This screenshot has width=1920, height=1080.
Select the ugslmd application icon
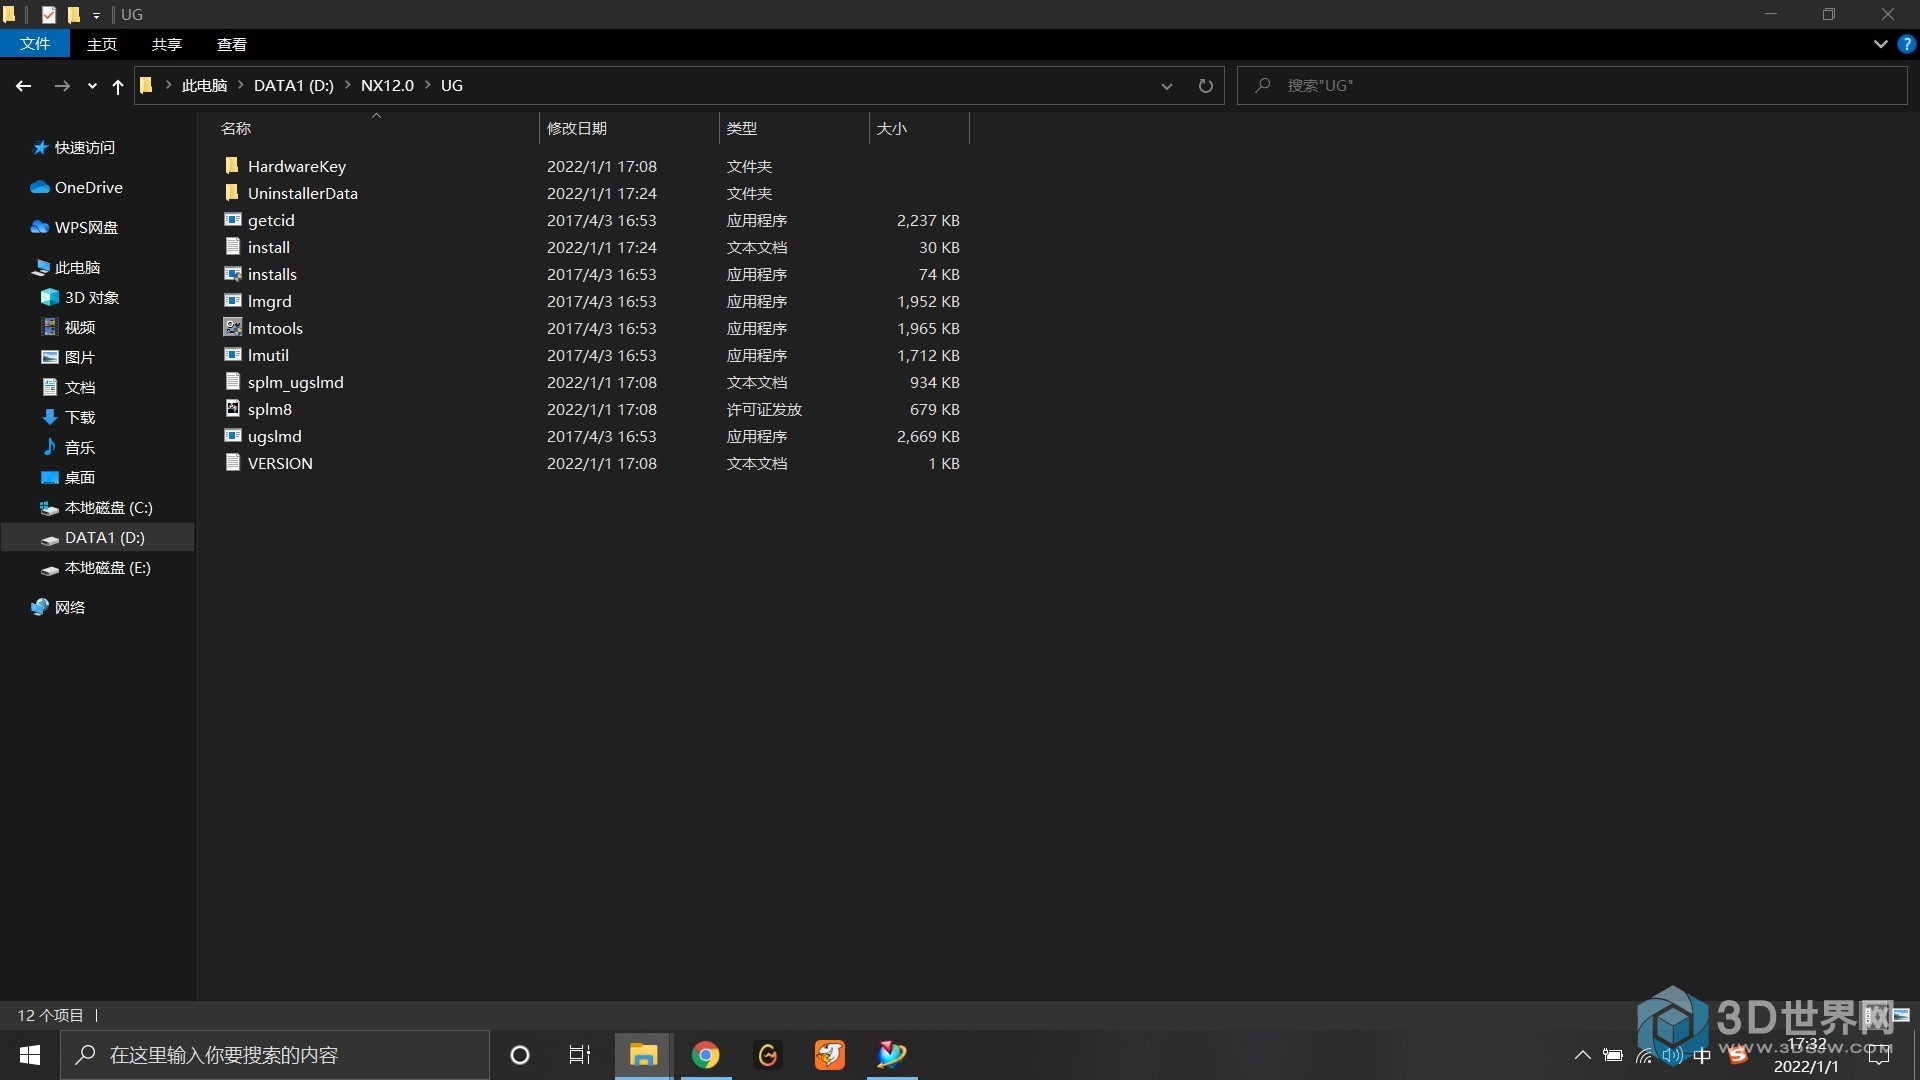(232, 436)
